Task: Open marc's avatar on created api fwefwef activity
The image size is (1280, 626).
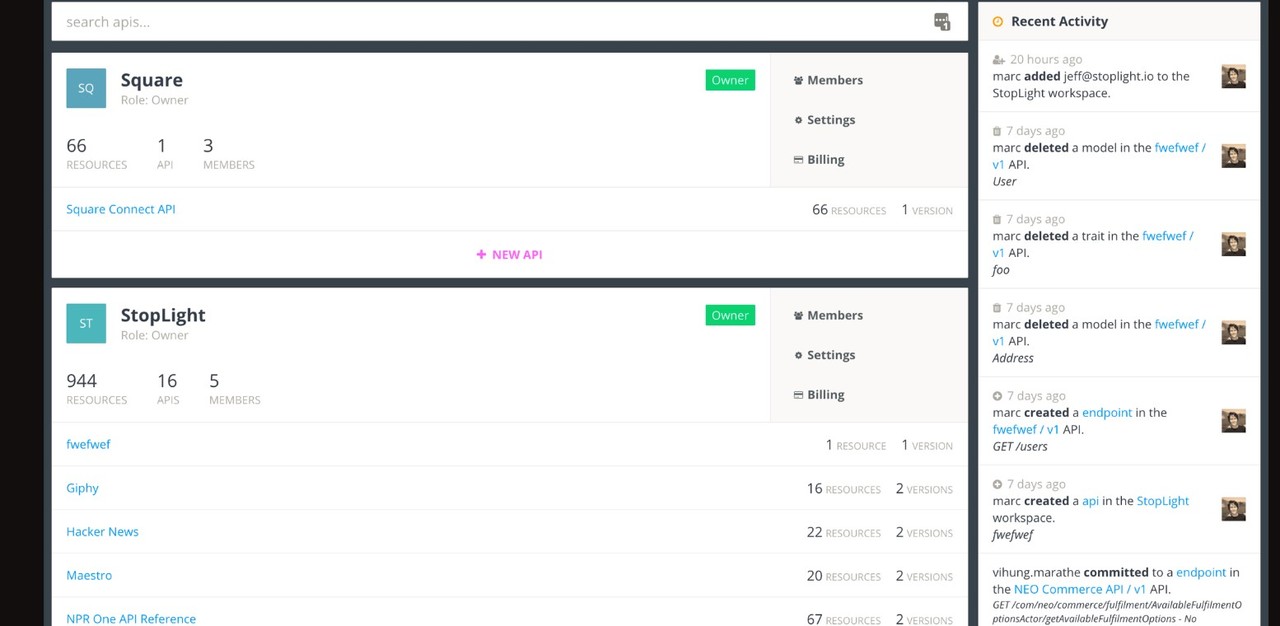Action: (1234, 509)
